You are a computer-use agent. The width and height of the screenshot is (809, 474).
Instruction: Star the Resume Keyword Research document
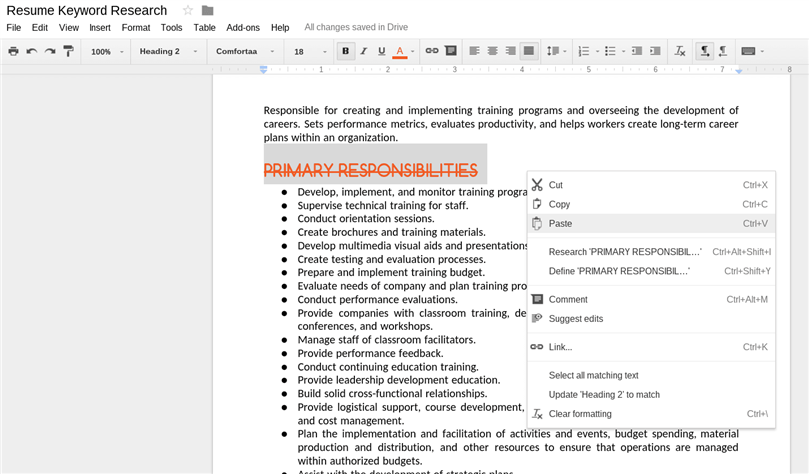pyautogui.click(x=188, y=10)
